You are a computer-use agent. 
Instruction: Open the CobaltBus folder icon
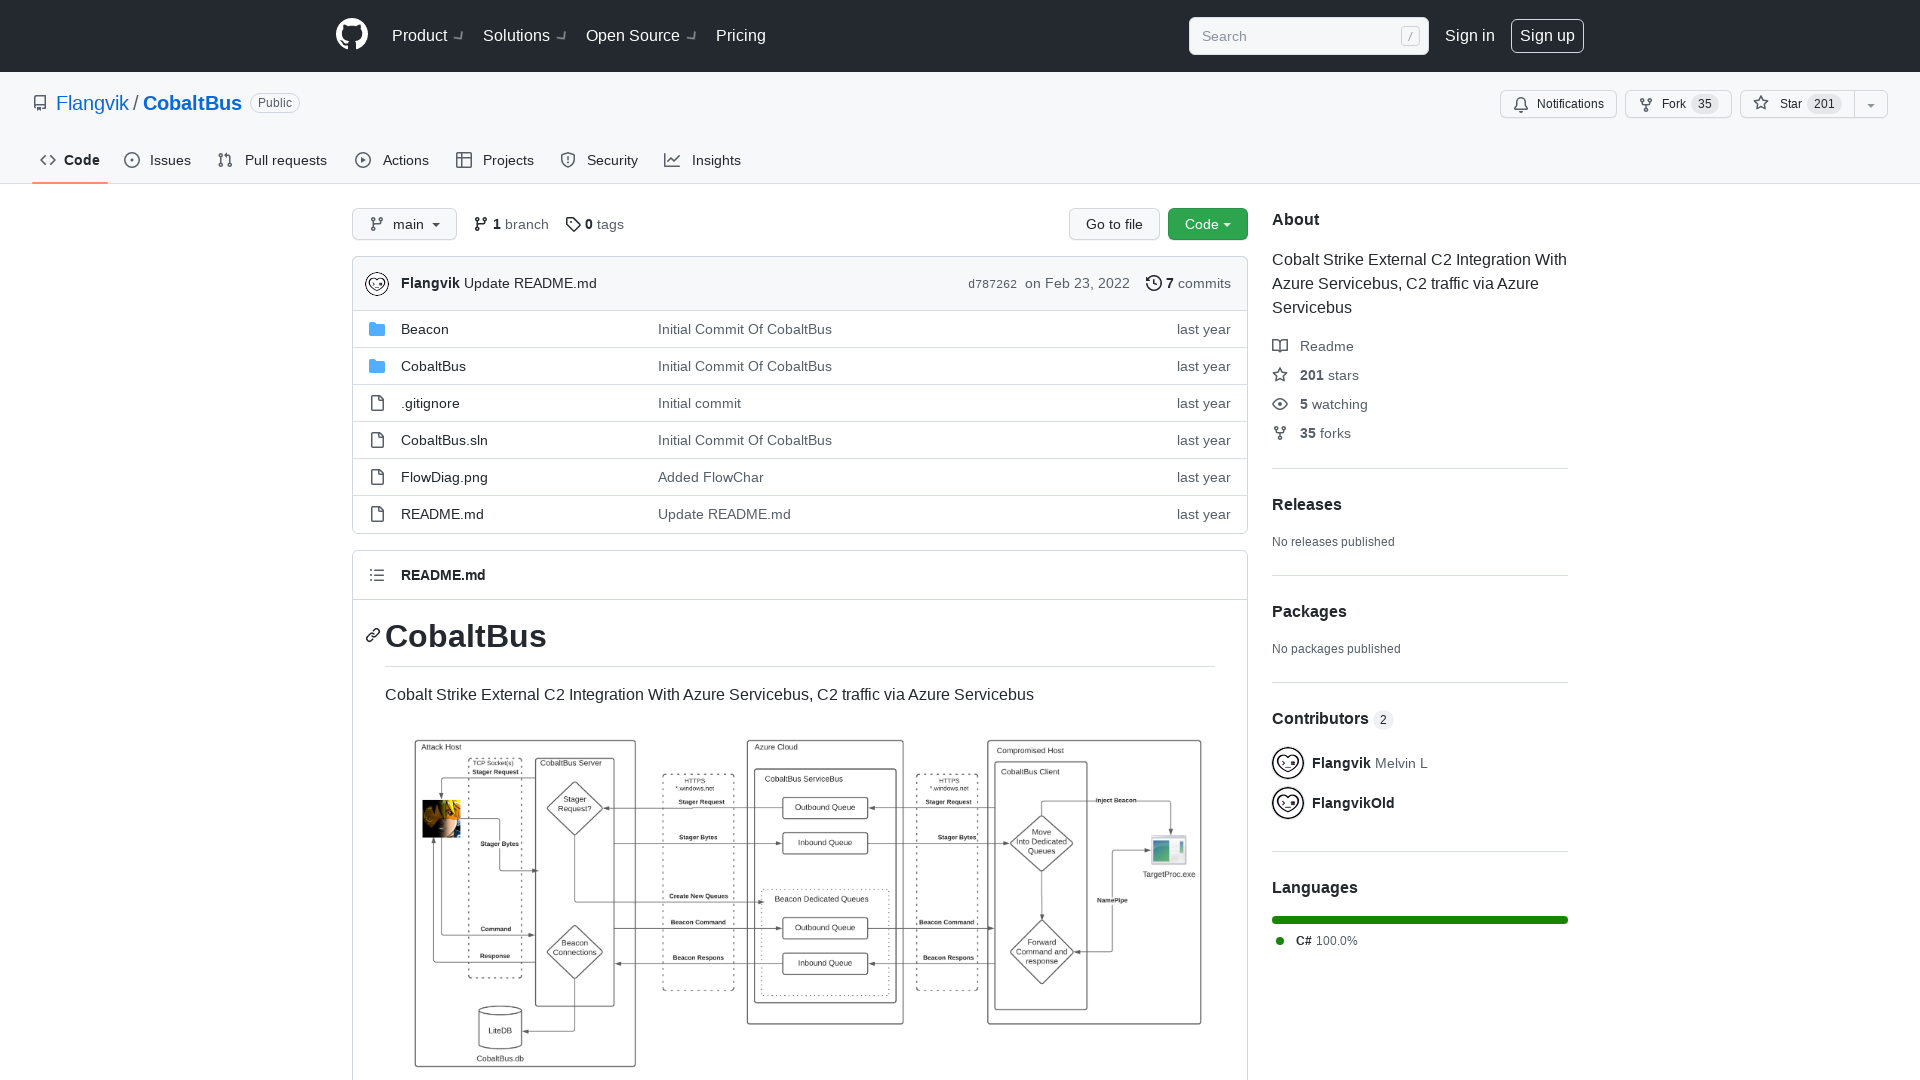point(377,366)
